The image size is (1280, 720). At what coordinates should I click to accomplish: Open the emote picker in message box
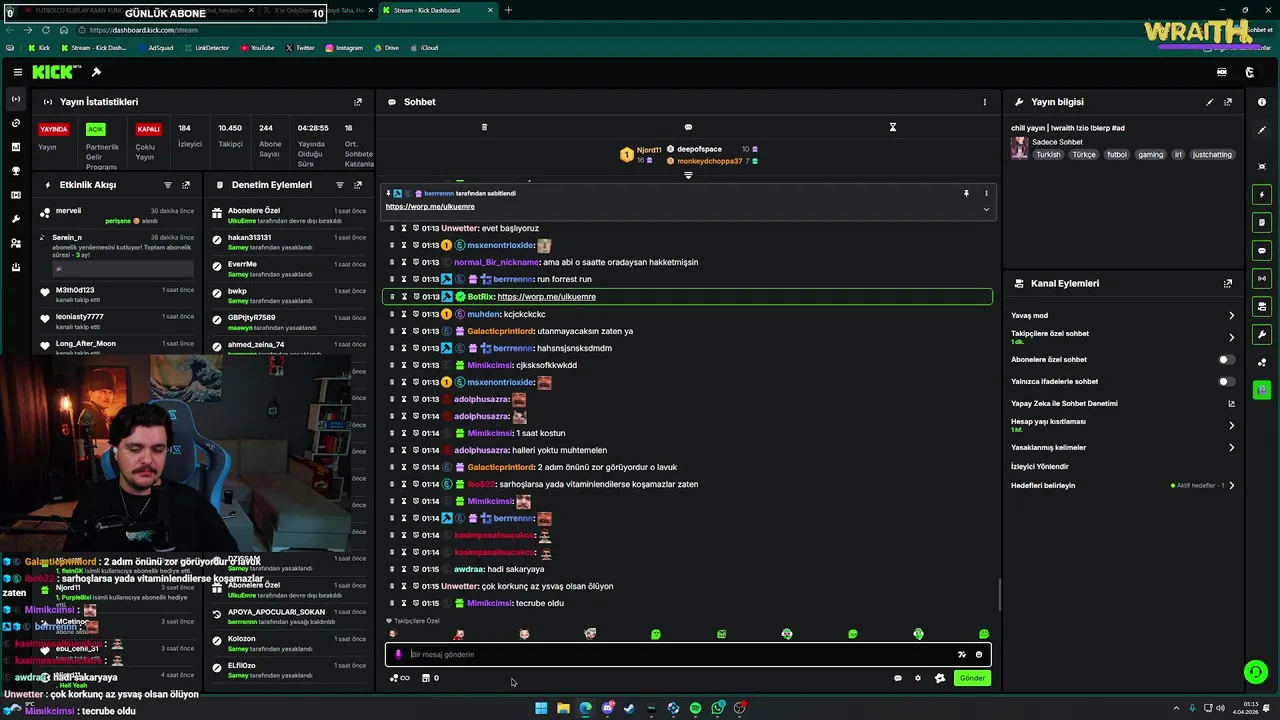[x=979, y=655]
